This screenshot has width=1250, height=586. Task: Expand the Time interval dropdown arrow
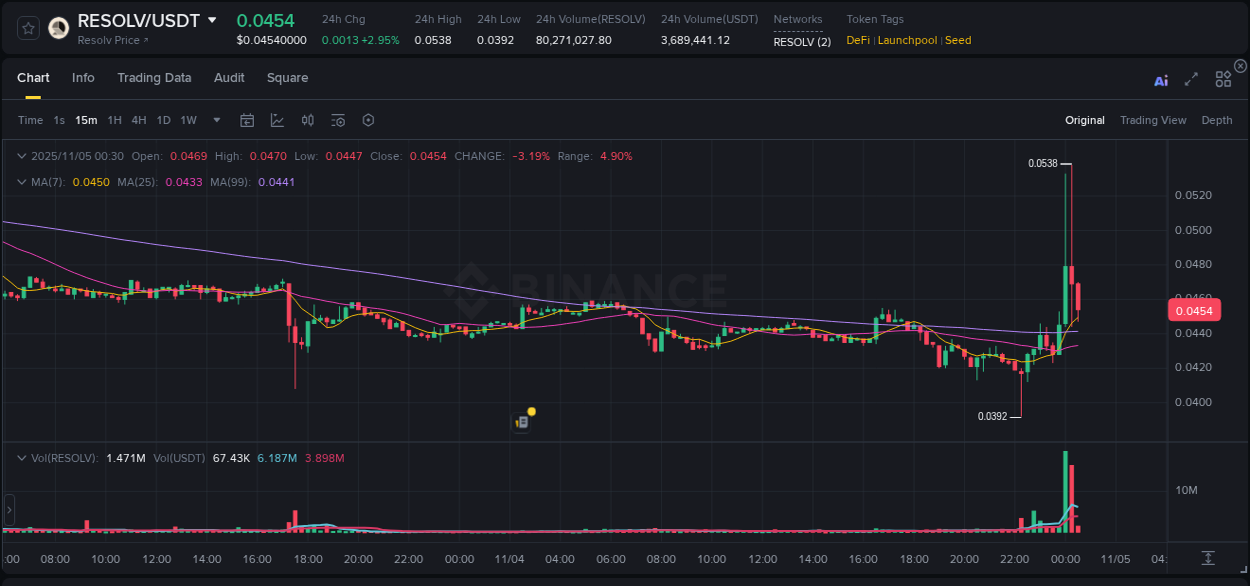tap(216, 120)
